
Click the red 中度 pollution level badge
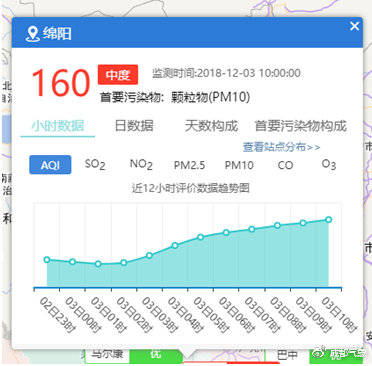118,74
